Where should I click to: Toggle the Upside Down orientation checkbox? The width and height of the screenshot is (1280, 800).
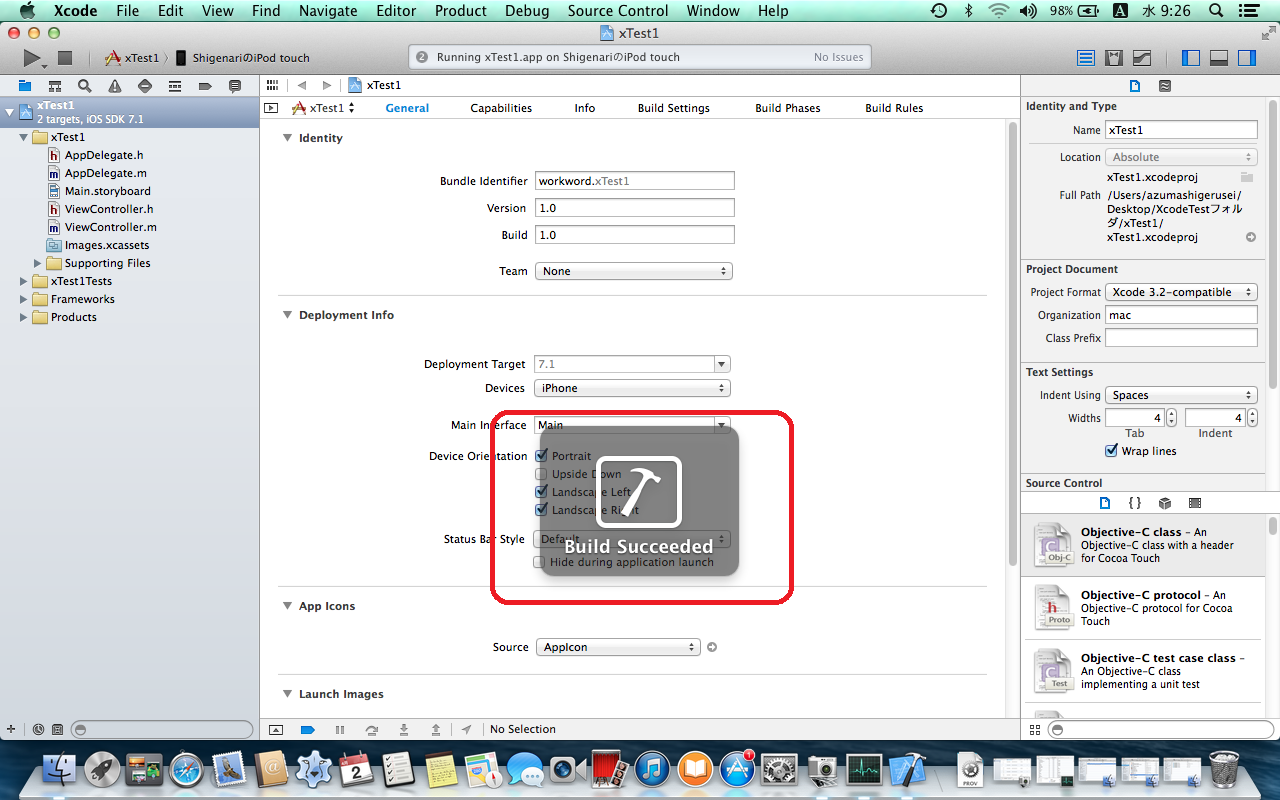541,474
